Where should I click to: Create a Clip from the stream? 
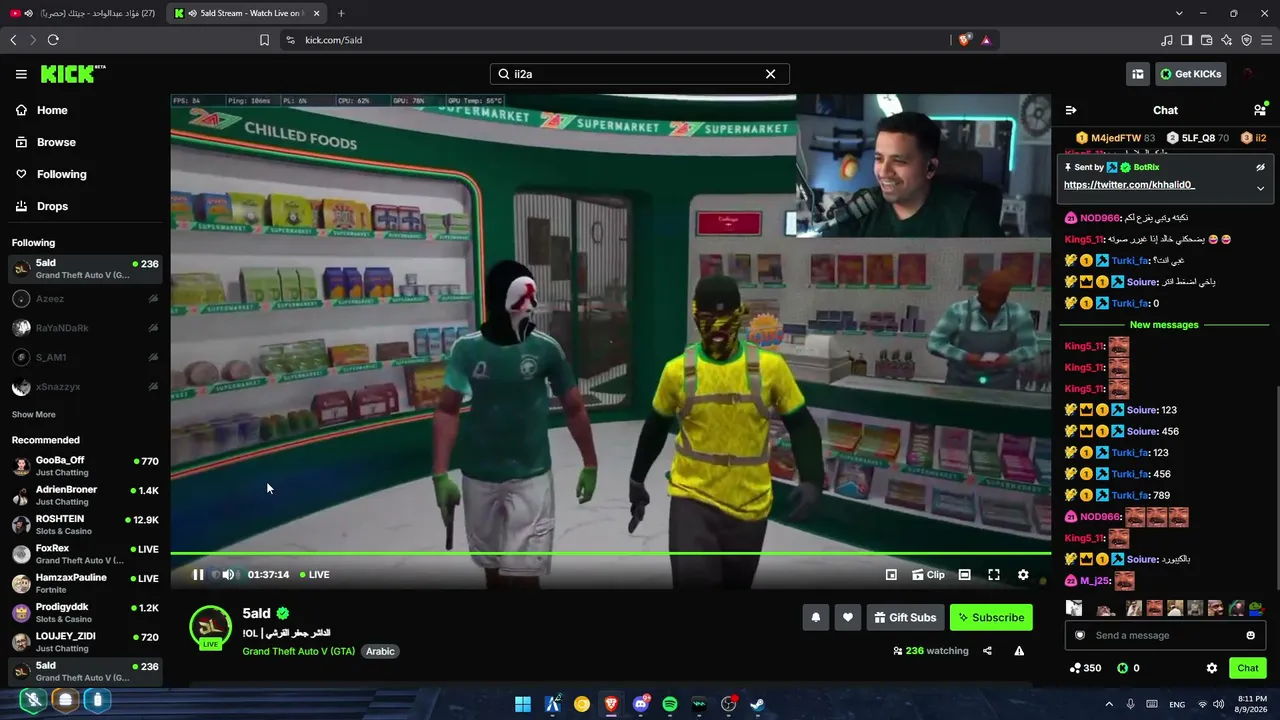click(x=928, y=574)
